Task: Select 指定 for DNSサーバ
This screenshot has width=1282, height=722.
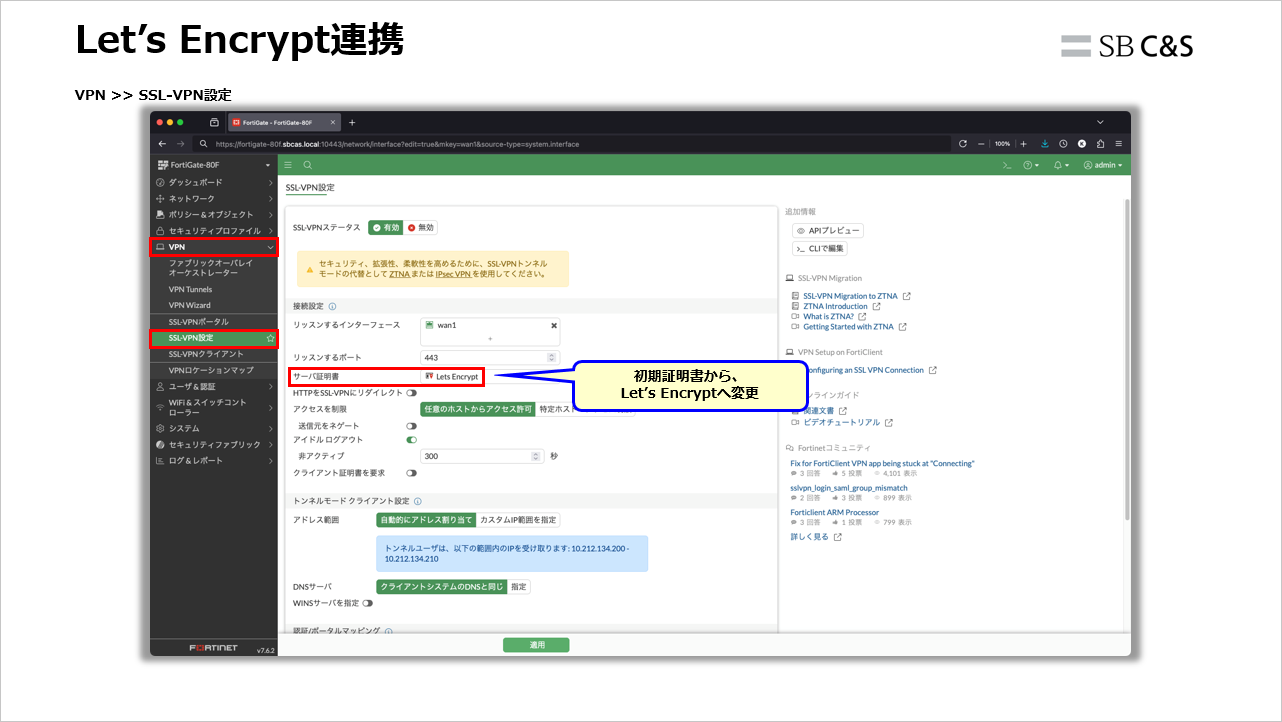Action: tap(518, 587)
